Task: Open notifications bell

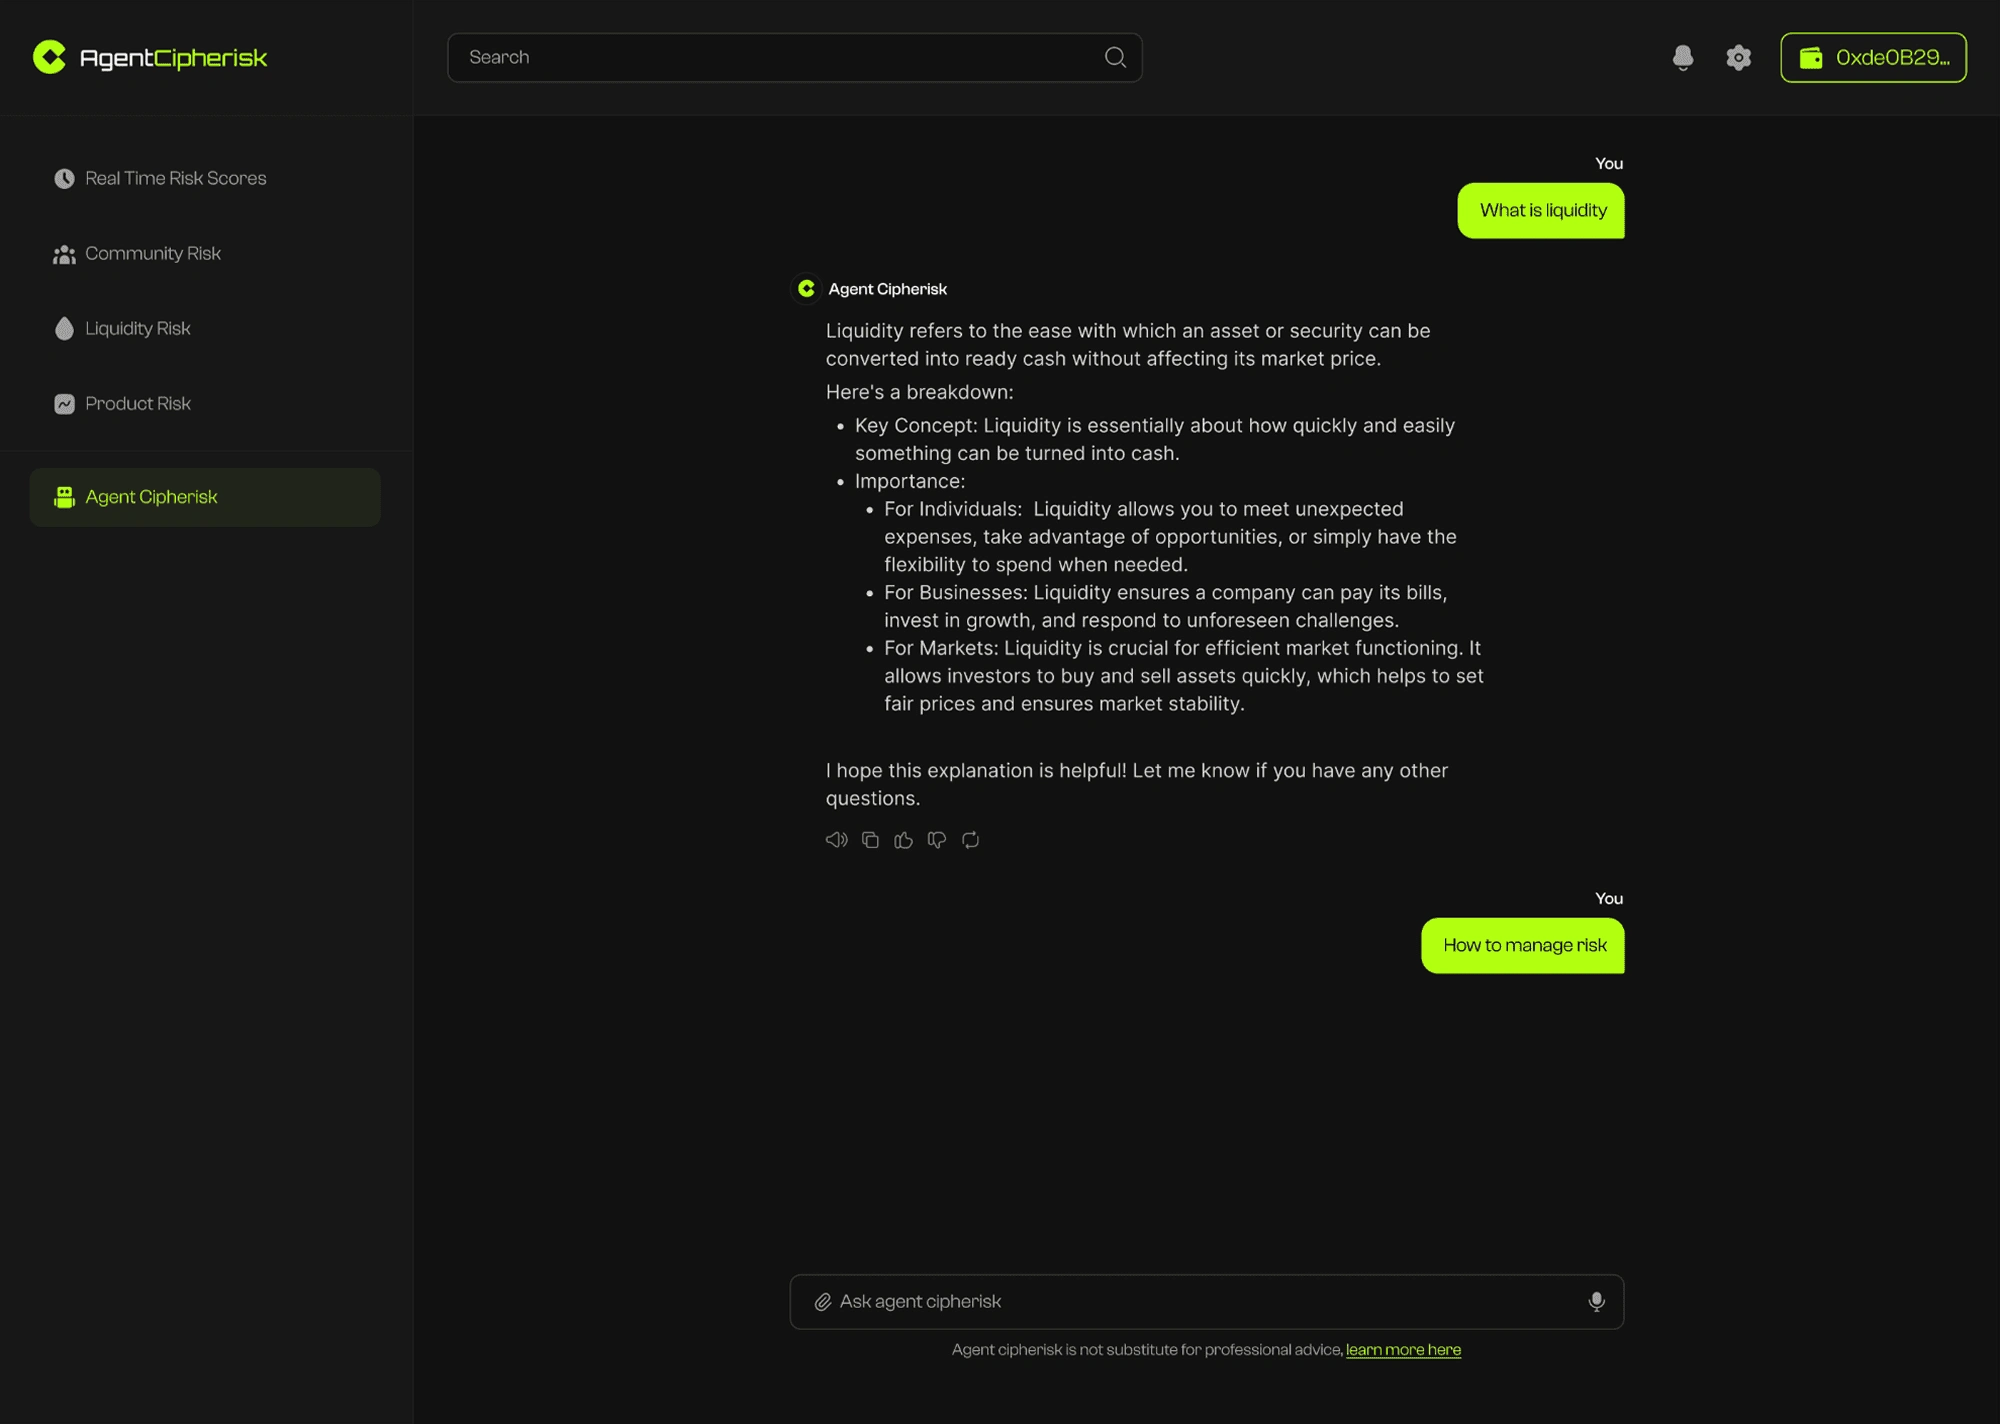Action: 1683,58
